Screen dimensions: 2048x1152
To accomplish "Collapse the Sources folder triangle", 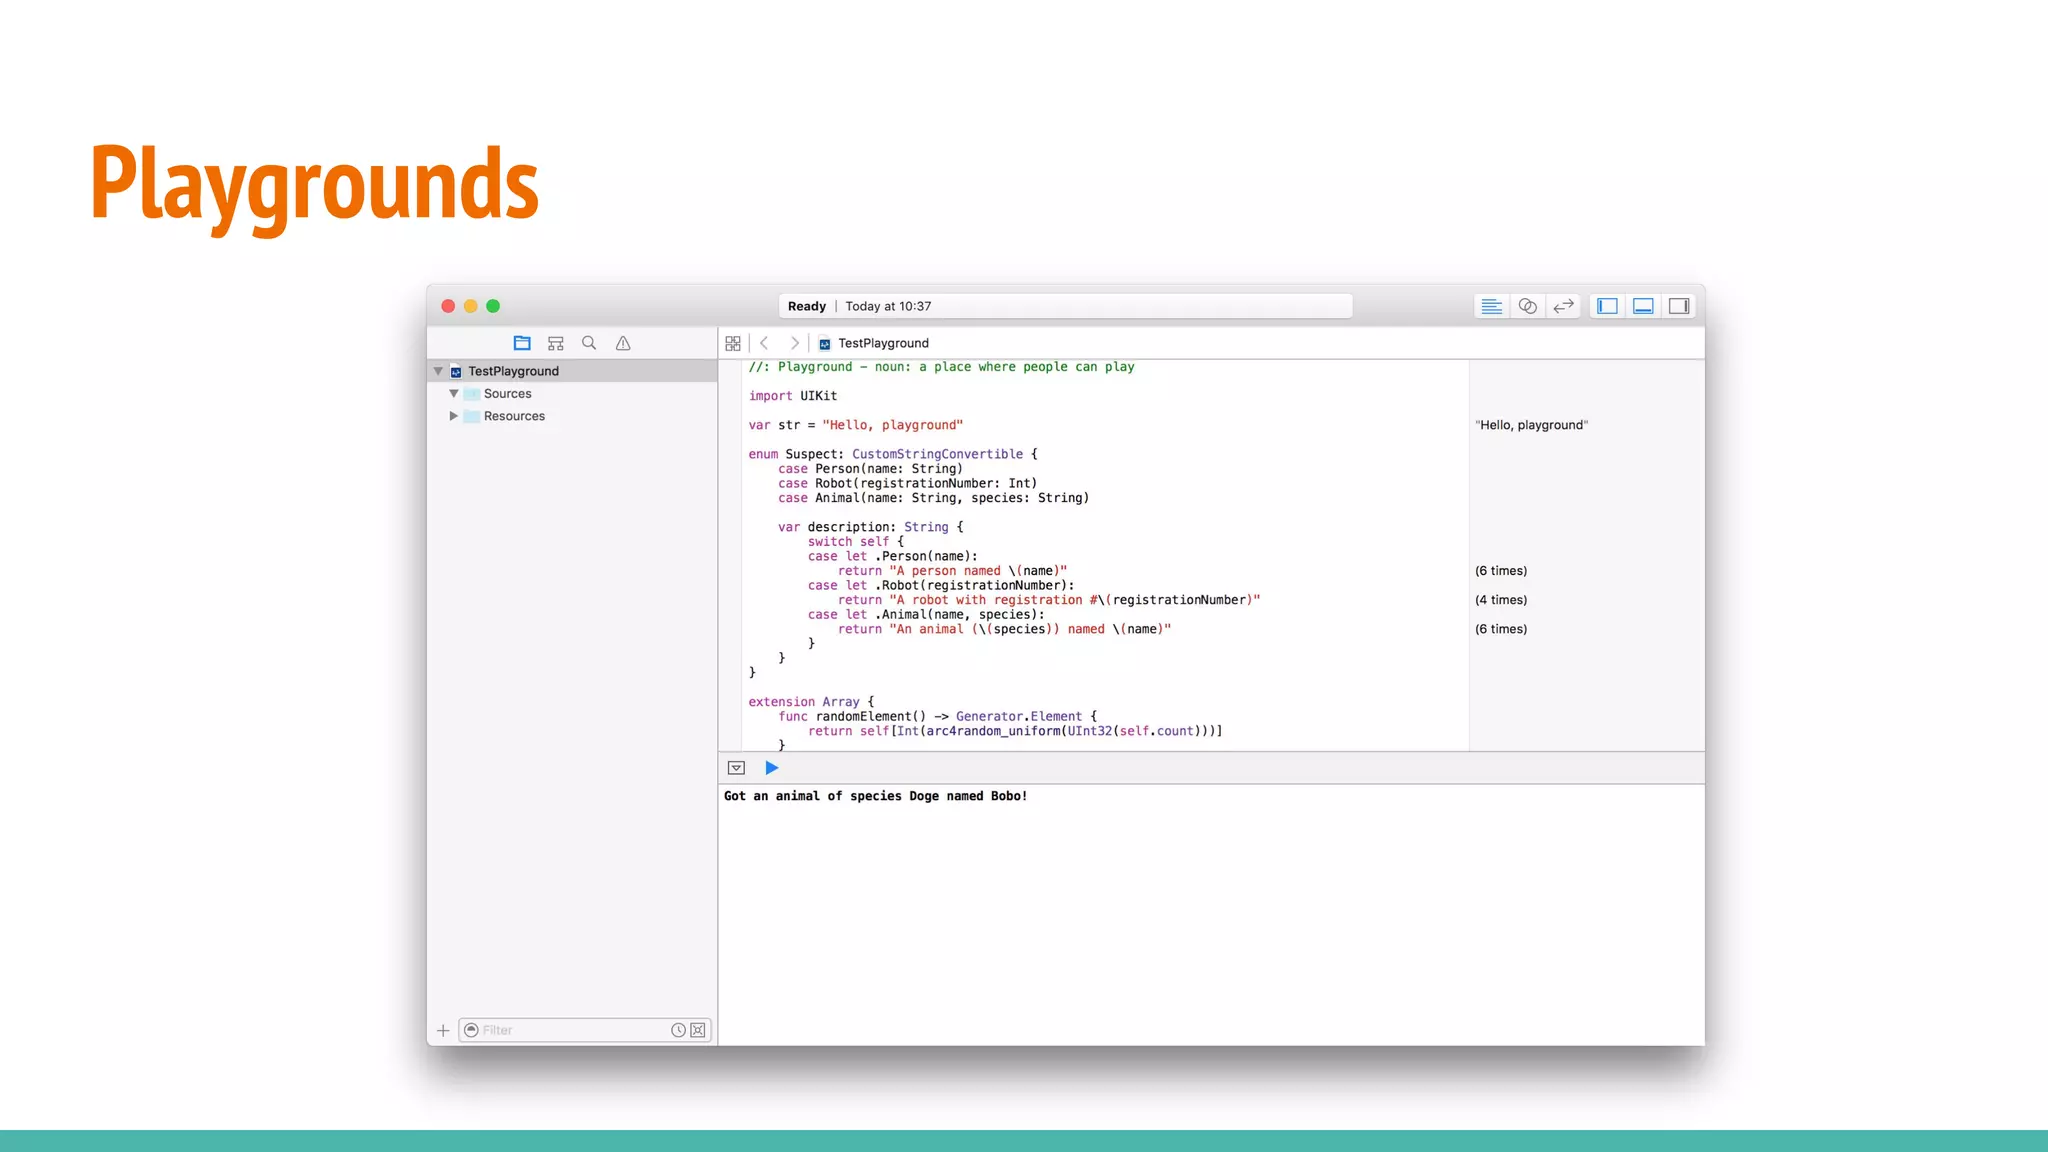I will [x=454, y=394].
